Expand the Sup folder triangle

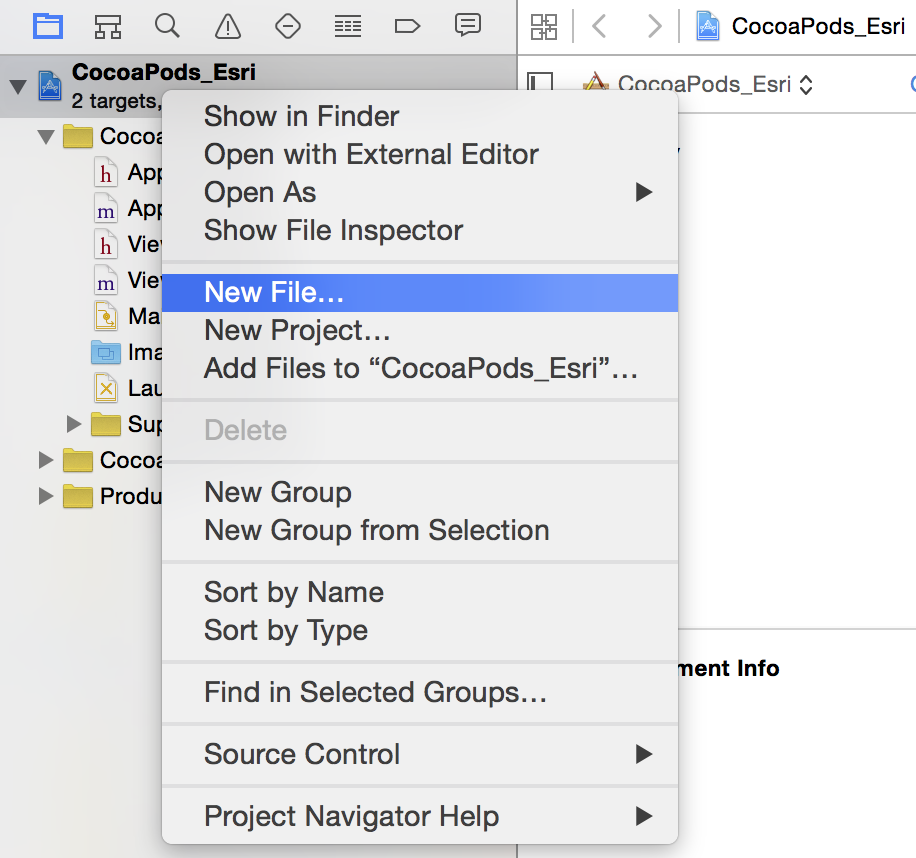(74, 424)
